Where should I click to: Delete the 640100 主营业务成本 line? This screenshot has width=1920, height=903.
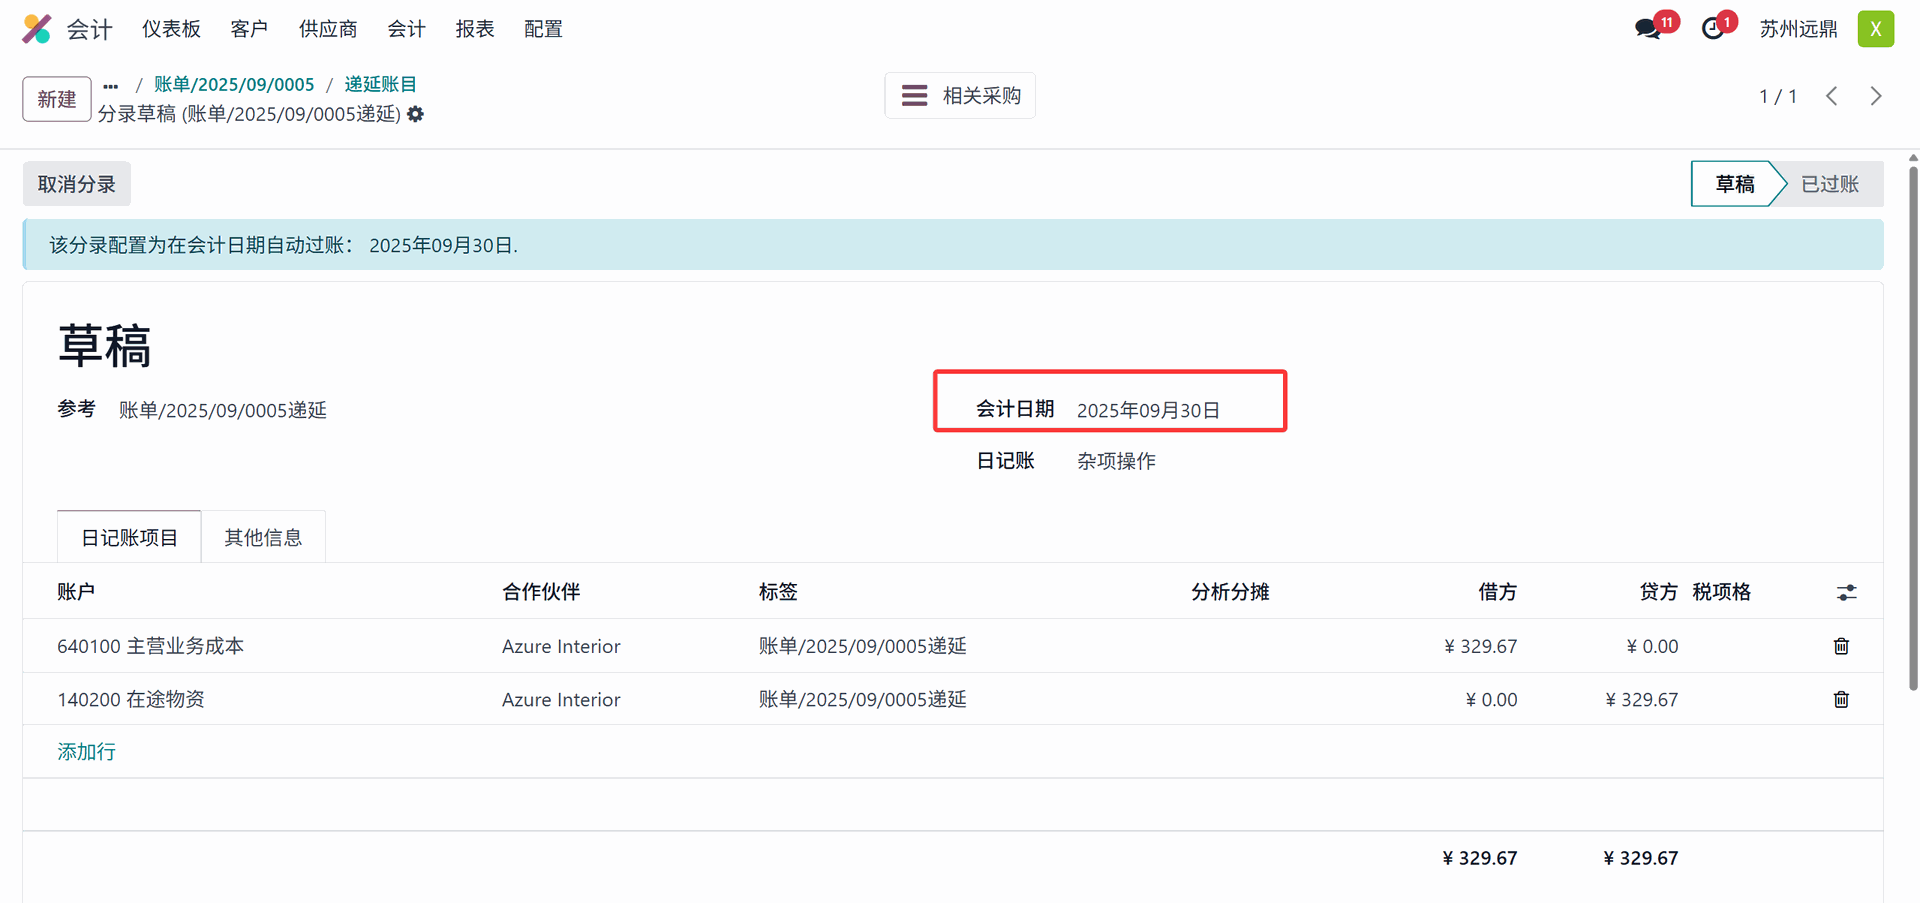[1841, 646]
